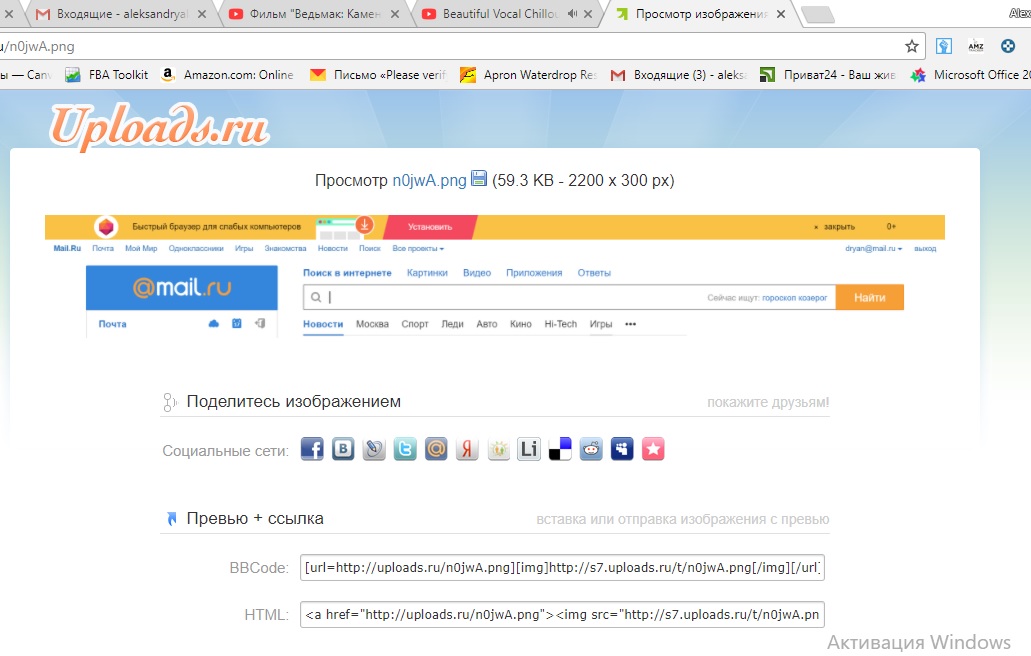
Task: Share image on Delicious
Action: [x=560, y=449]
